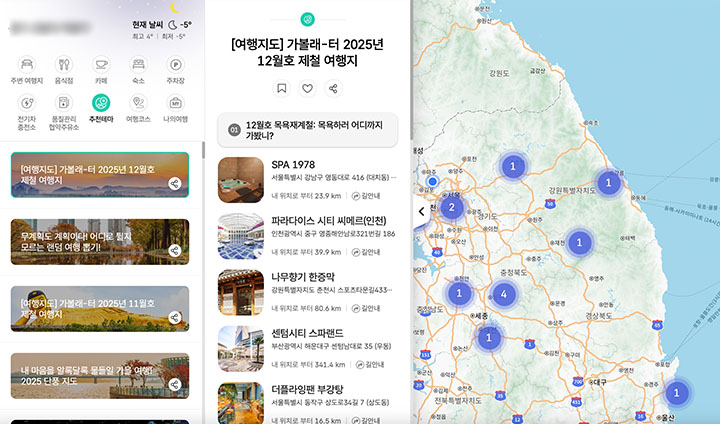
Task: Open the 가볼래-터 2025년 12월호 banner card
Action: point(100,175)
